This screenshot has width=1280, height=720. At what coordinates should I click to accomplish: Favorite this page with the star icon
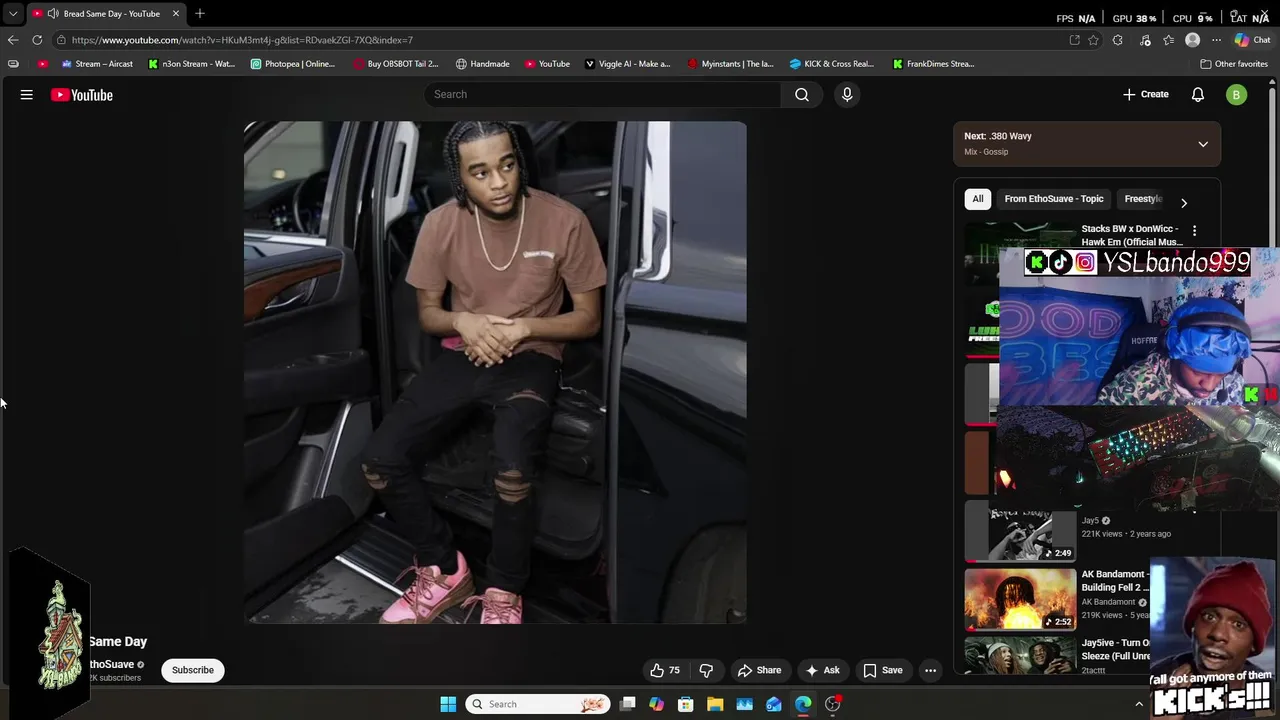1094,40
